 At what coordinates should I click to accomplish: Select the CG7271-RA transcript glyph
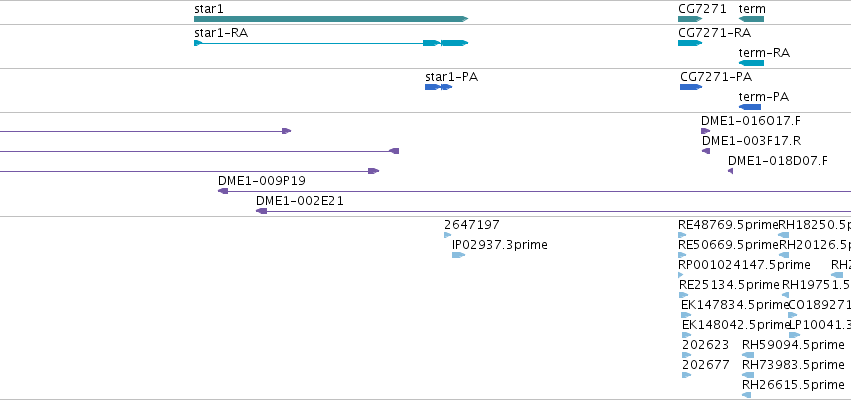(690, 43)
